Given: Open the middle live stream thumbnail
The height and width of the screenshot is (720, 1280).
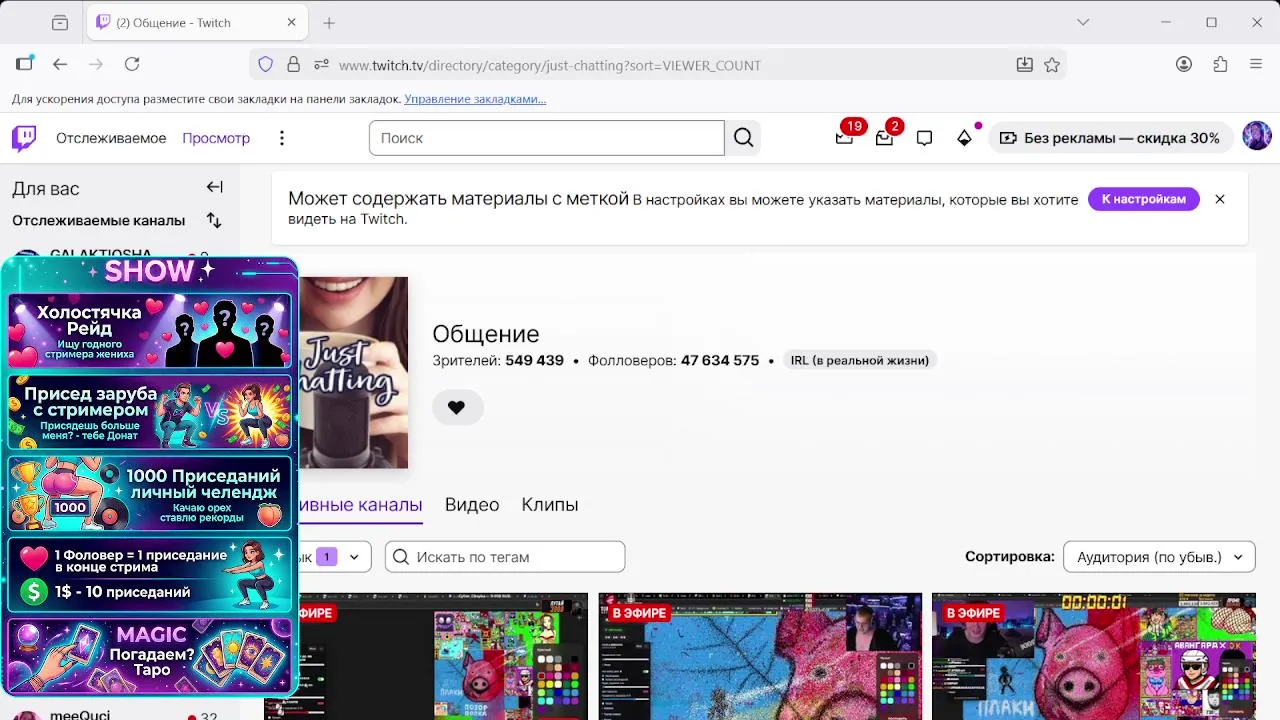Looking at the screenshot, I should click(x=760, y=656).
